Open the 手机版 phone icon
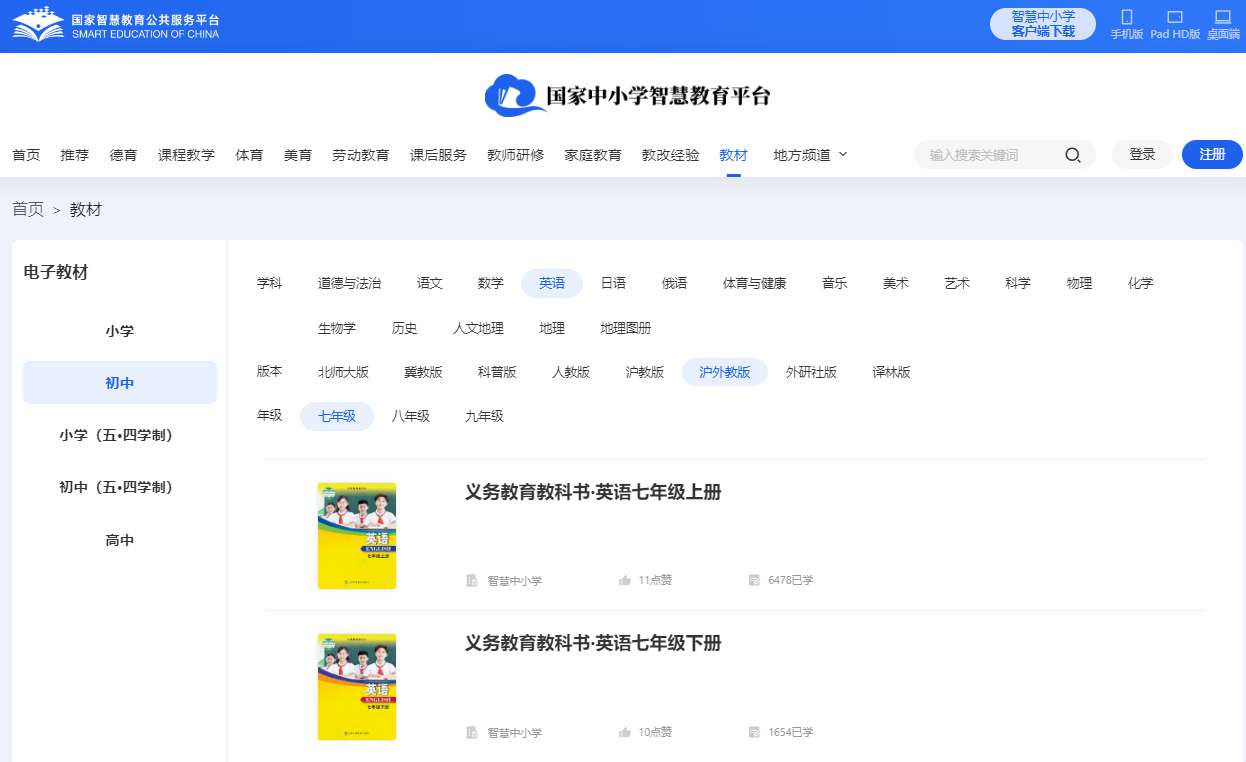 pos(1127,17)
